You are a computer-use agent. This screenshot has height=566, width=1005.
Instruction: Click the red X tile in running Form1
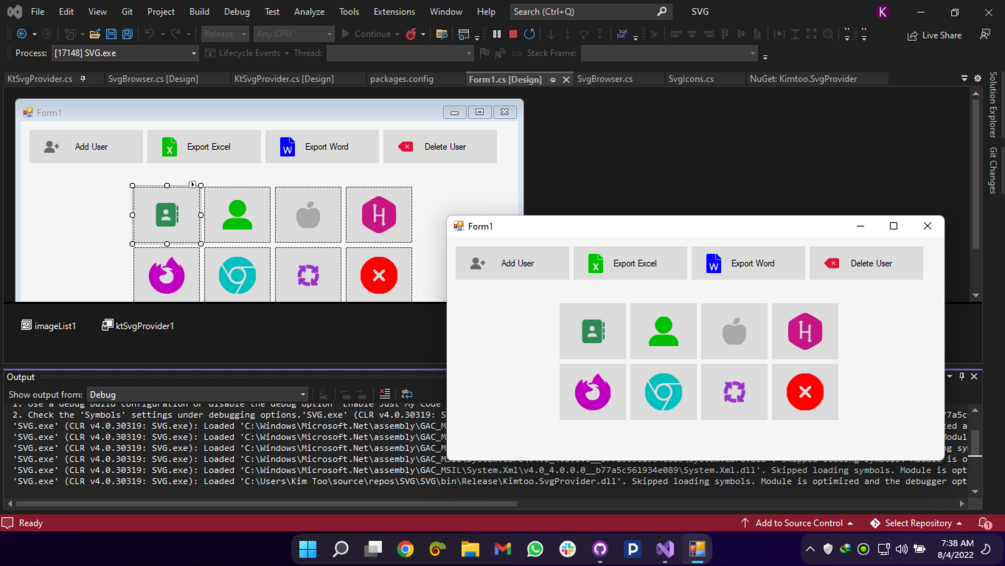pos(805,392)
